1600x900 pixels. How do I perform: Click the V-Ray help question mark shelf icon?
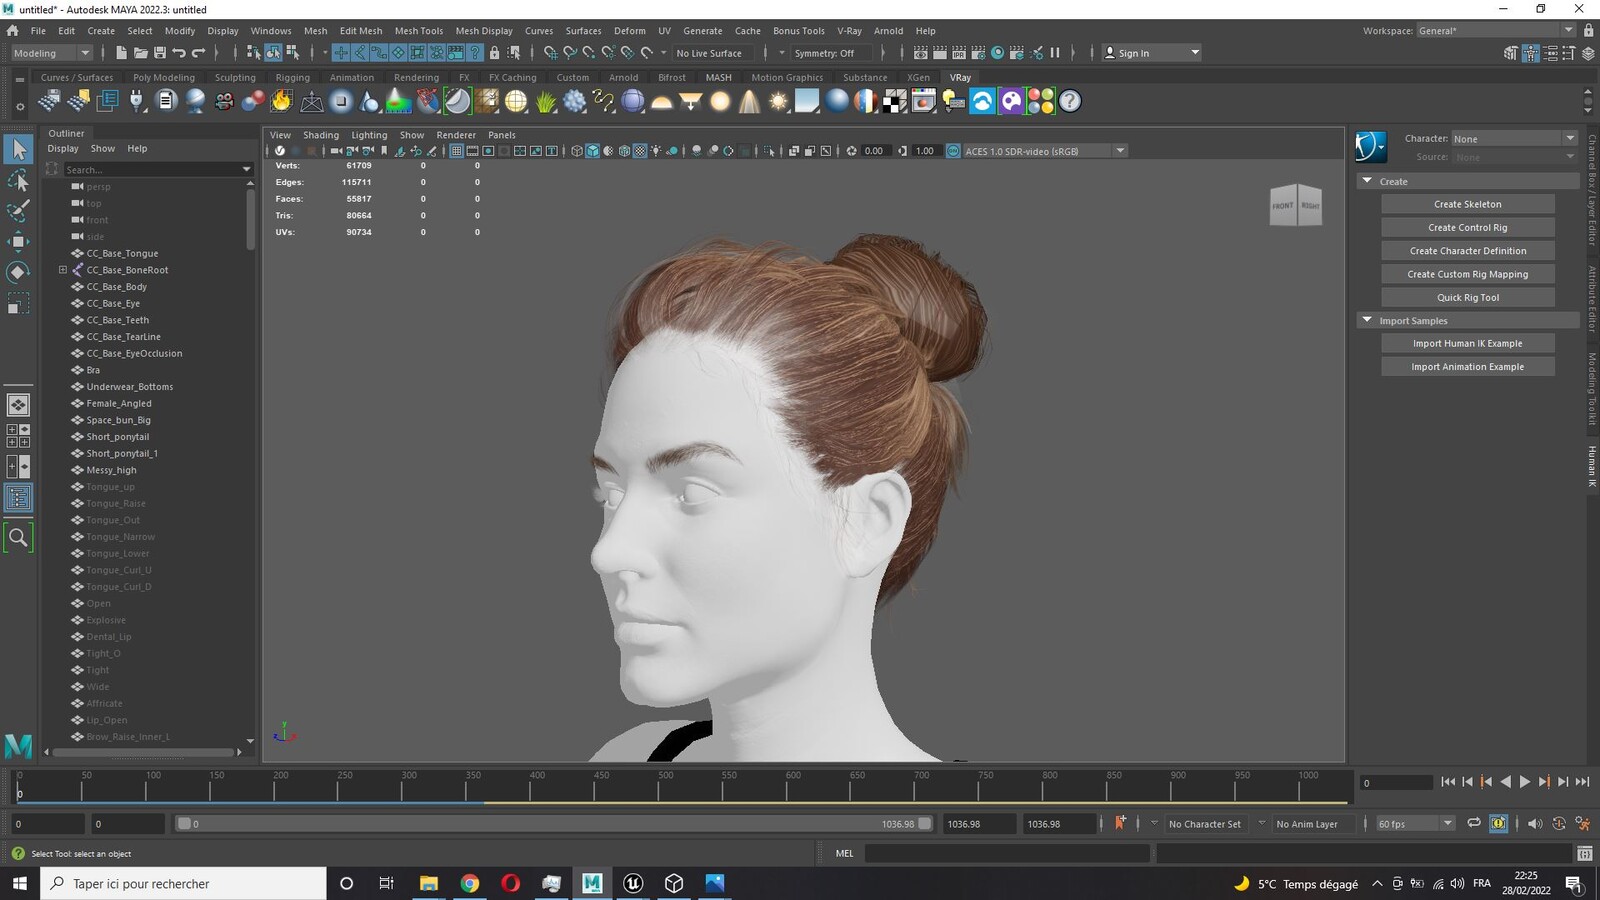(1070, 101)
